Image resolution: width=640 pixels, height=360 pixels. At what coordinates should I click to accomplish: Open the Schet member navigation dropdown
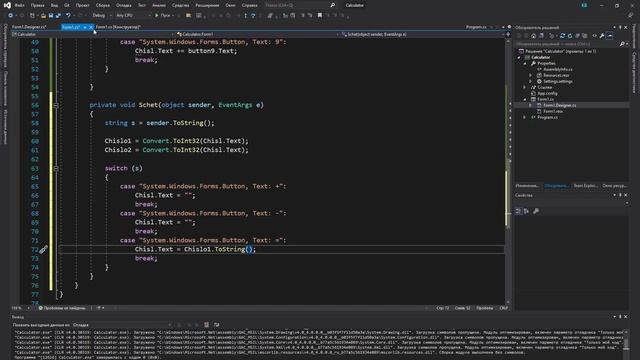[422, 34]
